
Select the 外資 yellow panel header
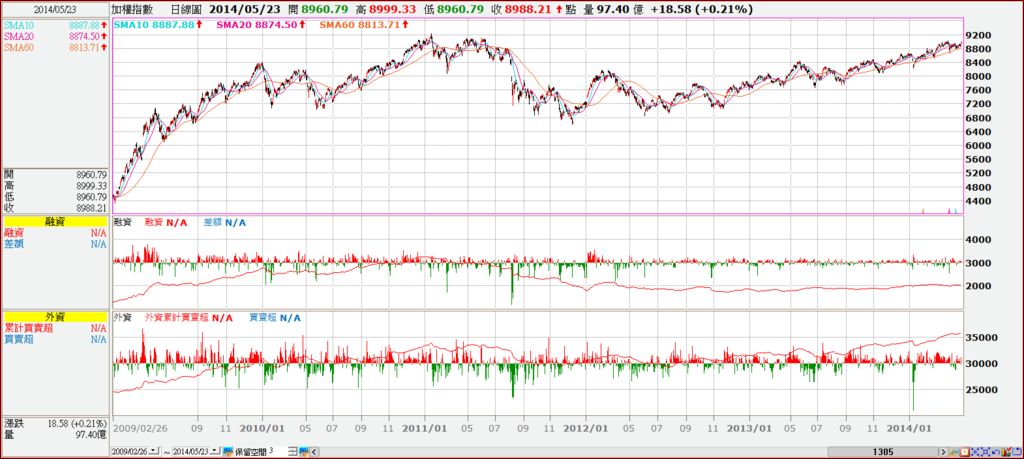[x=55, y=317]
